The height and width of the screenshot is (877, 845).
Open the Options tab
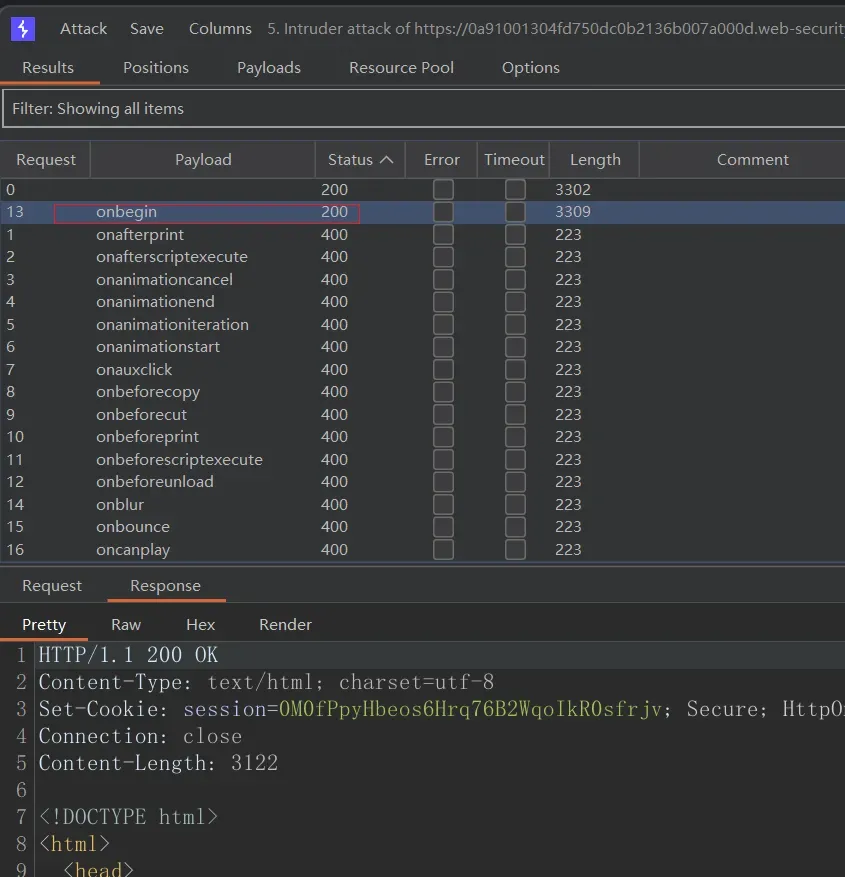click(531, 68)
